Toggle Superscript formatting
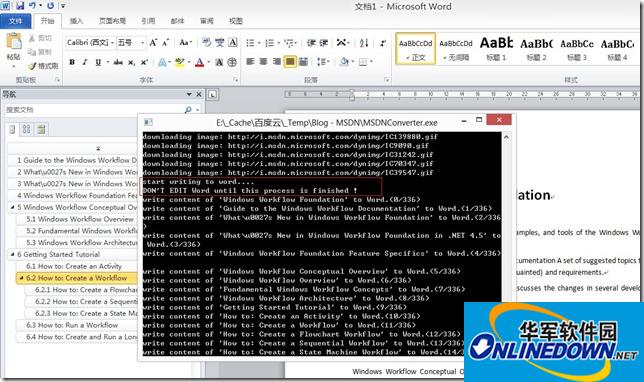The width and height of the screenshot is (644, 382). [144, 62]
